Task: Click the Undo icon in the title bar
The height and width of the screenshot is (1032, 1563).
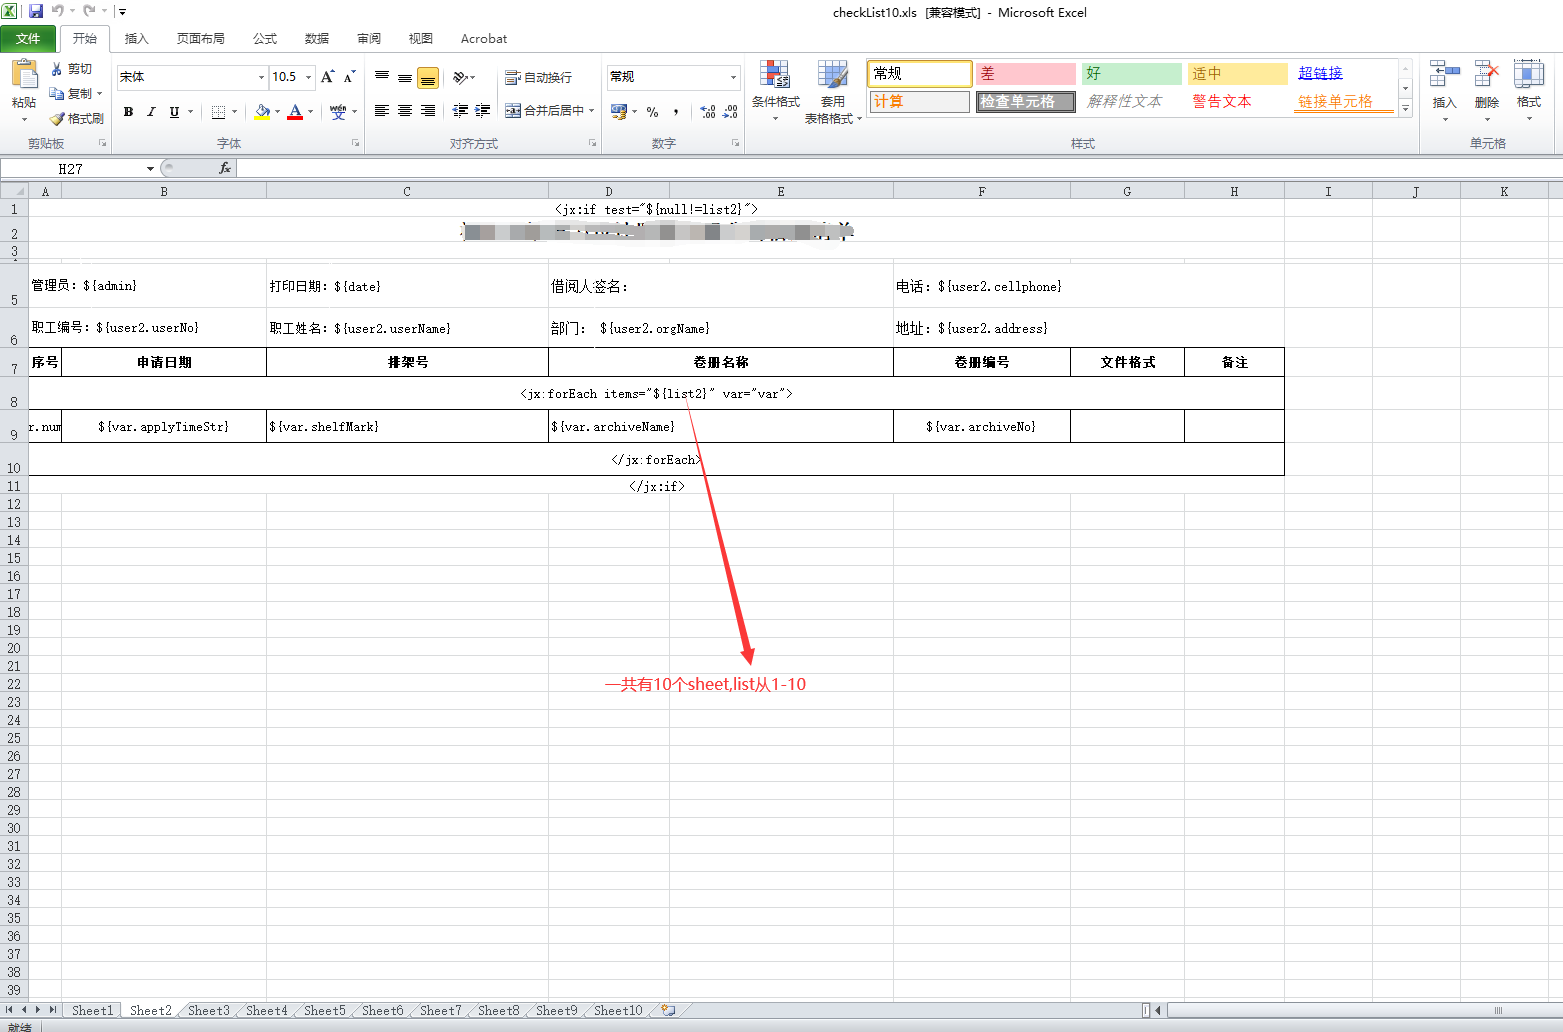Action: [58, 11]
